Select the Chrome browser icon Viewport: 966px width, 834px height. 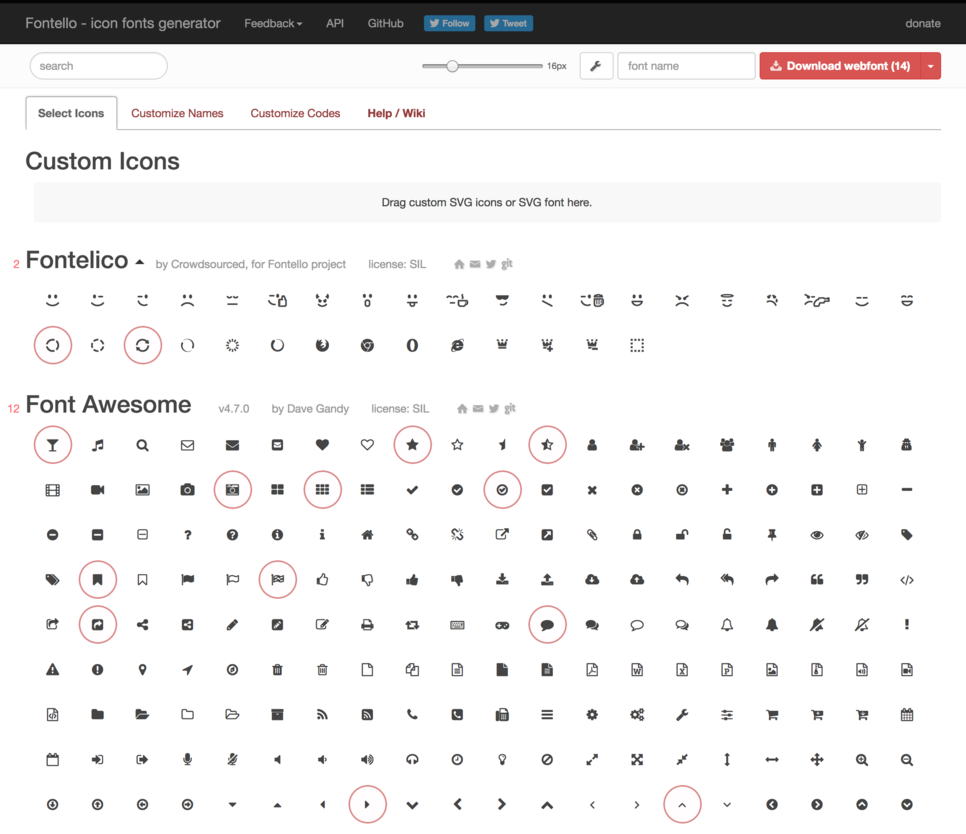367,345
